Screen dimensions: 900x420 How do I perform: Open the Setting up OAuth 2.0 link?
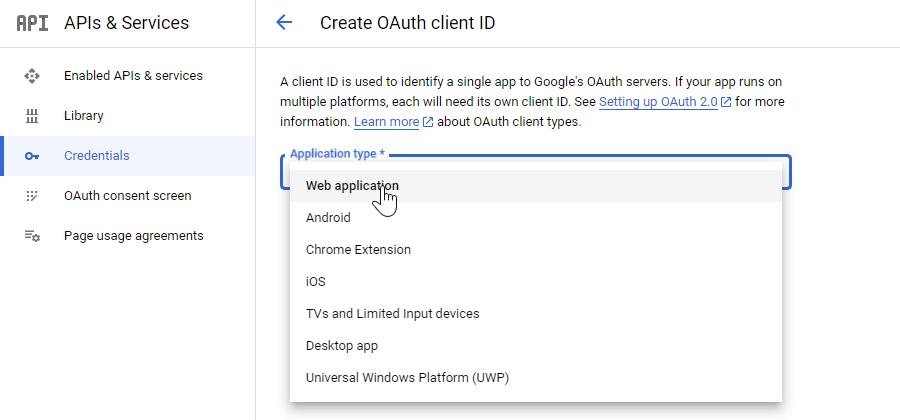point(658,102)
